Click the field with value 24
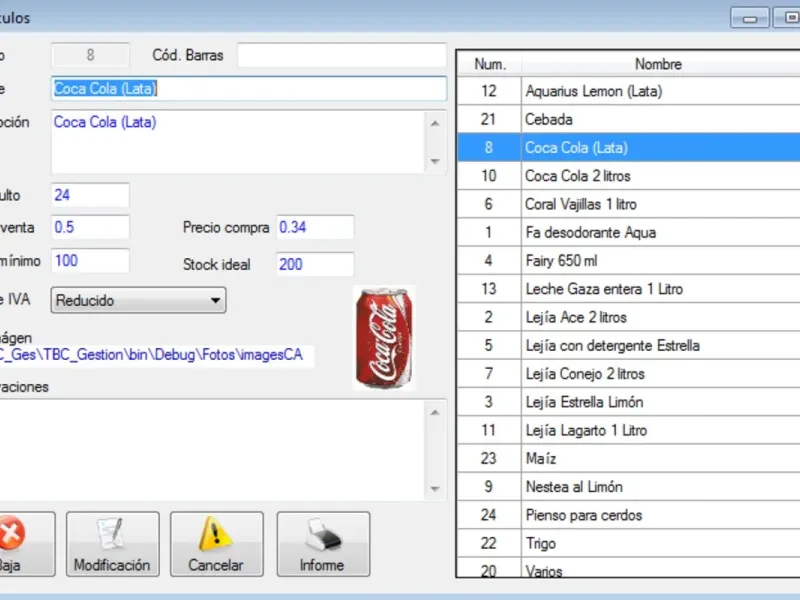Viewport: 800px width, 600px height. (x=90, y=195)
